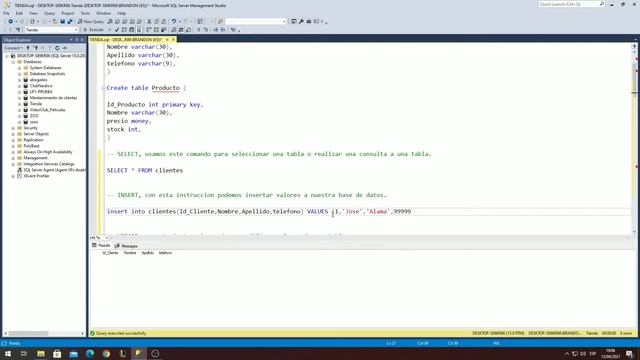Refresh the Object Explorer

tap(57, 48)
